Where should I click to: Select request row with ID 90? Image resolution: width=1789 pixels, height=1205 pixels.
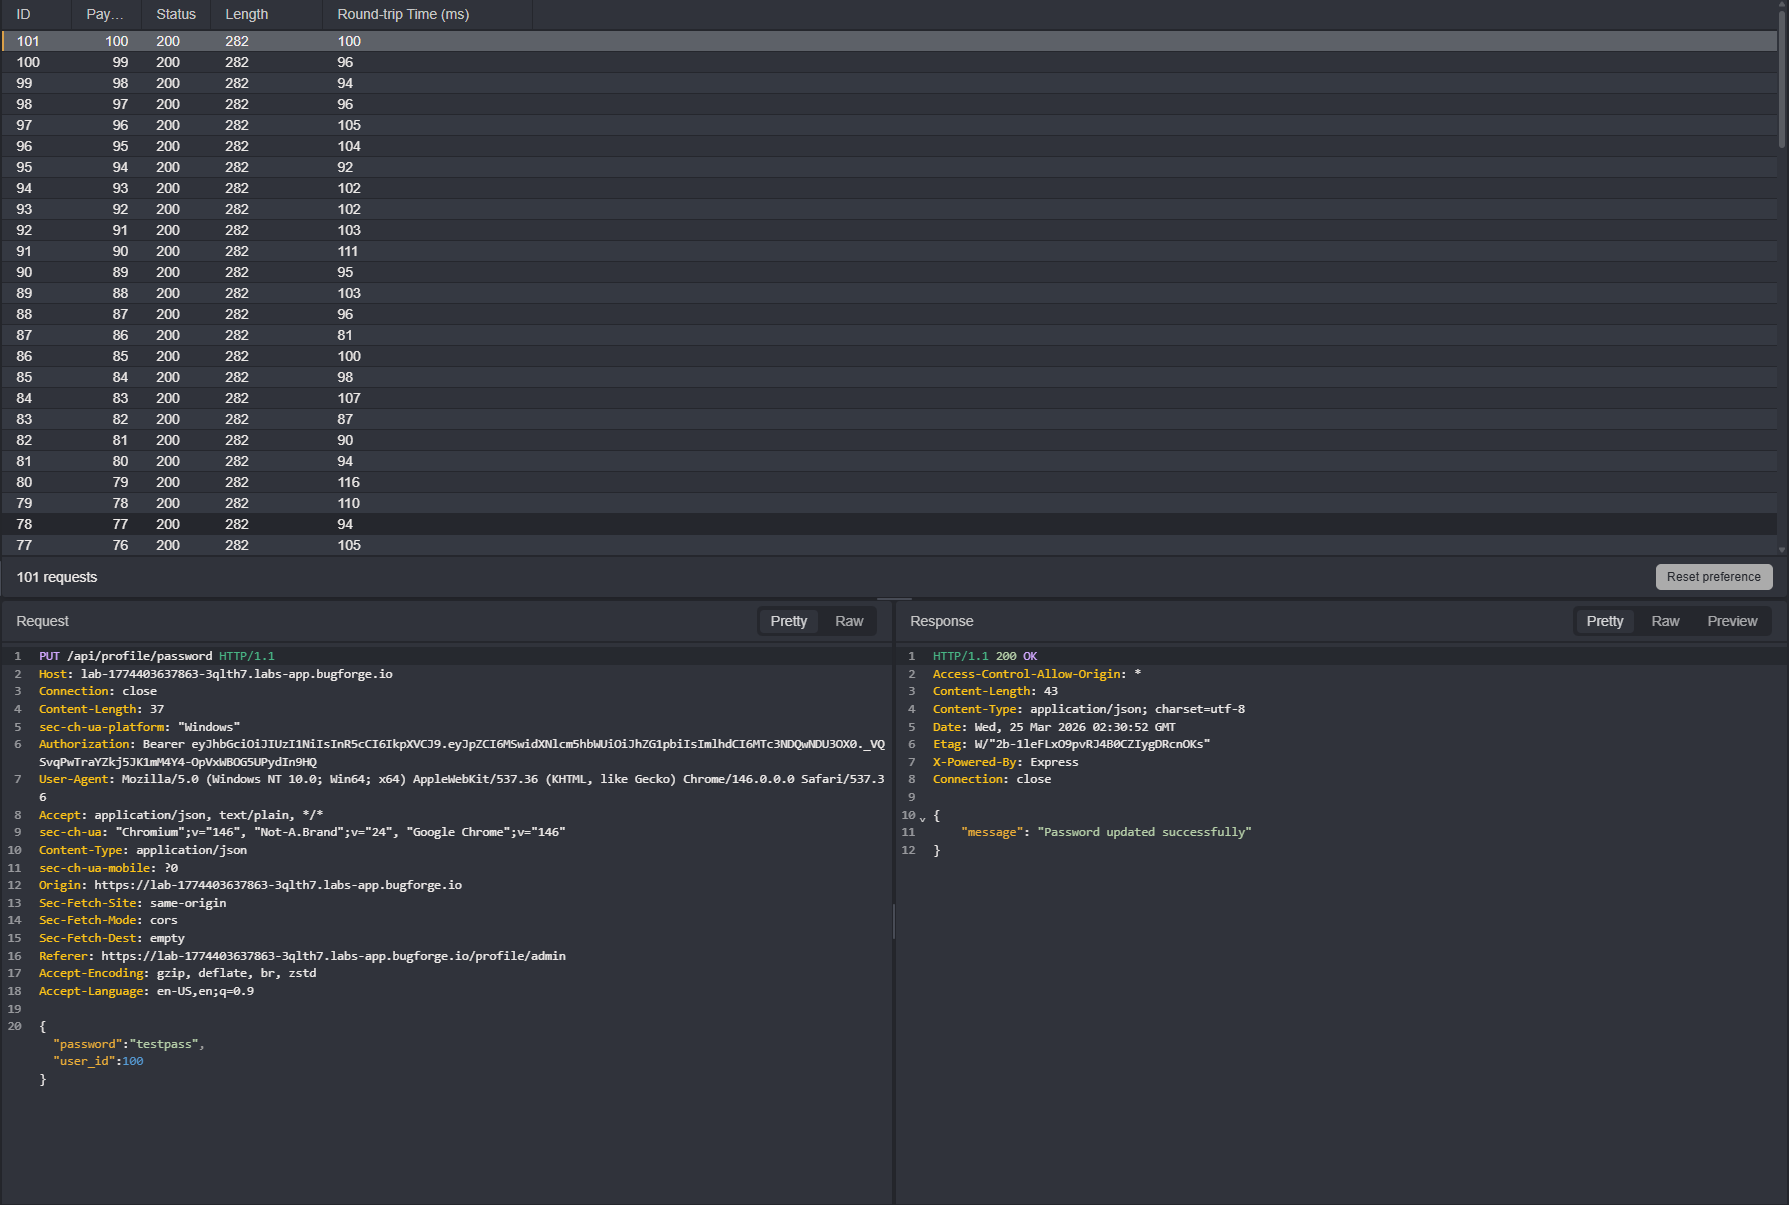tap(889, 272)
